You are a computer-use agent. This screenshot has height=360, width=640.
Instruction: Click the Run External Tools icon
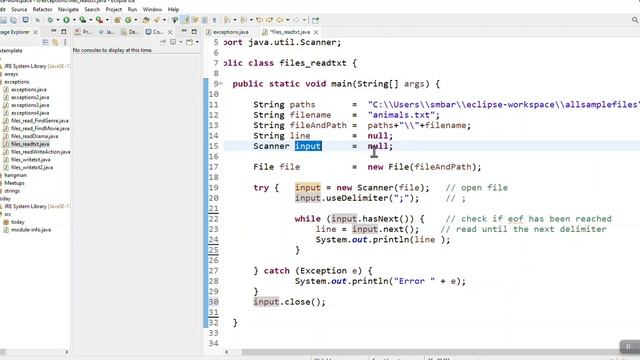(x=99, y=20)
